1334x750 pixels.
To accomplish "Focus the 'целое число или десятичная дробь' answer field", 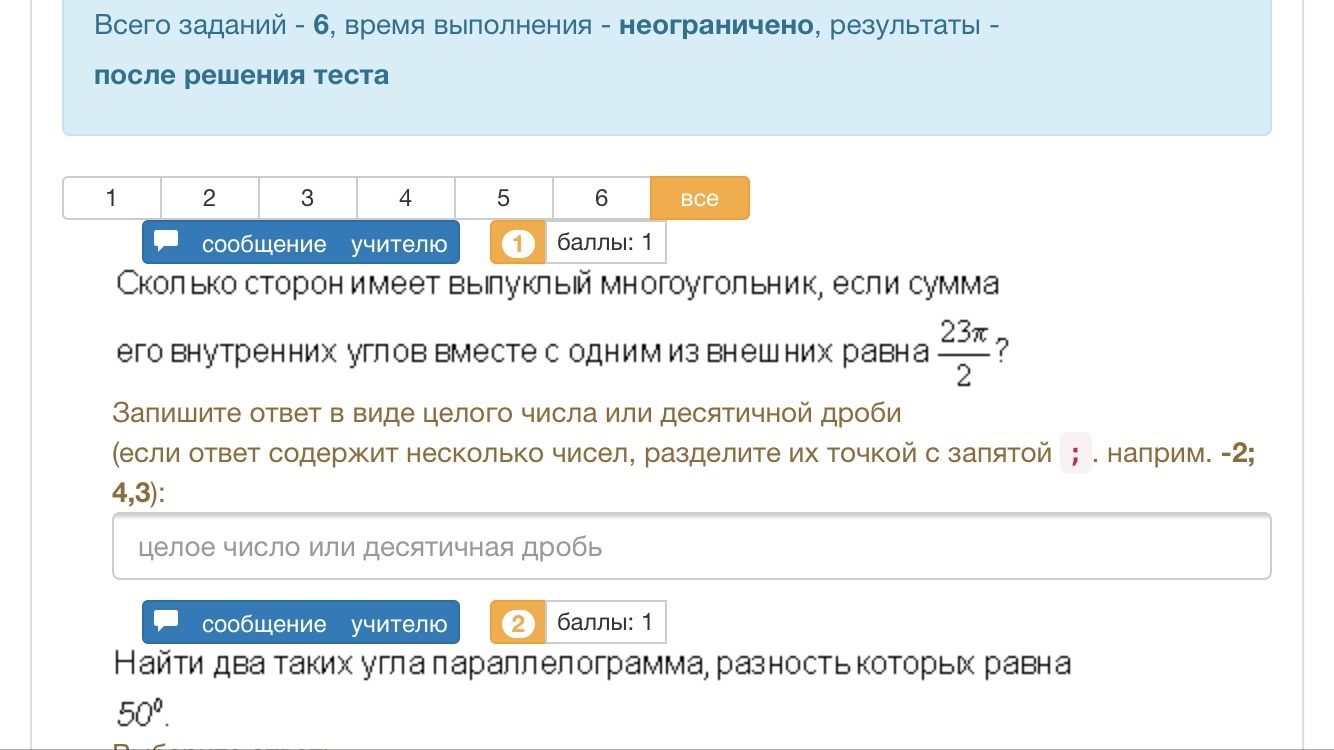I will 692,546.
